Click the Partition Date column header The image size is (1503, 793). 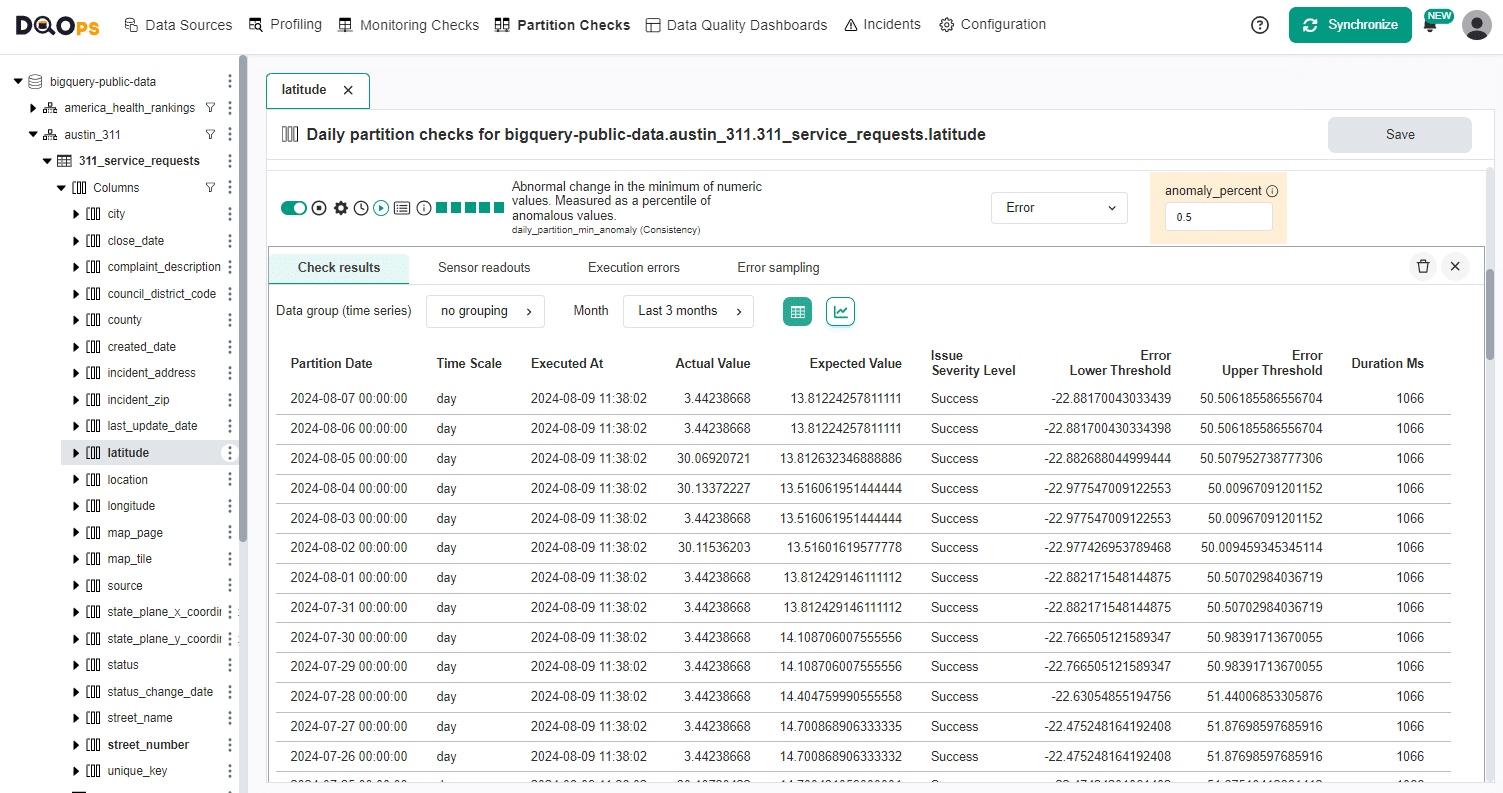[x=331, y=364]
